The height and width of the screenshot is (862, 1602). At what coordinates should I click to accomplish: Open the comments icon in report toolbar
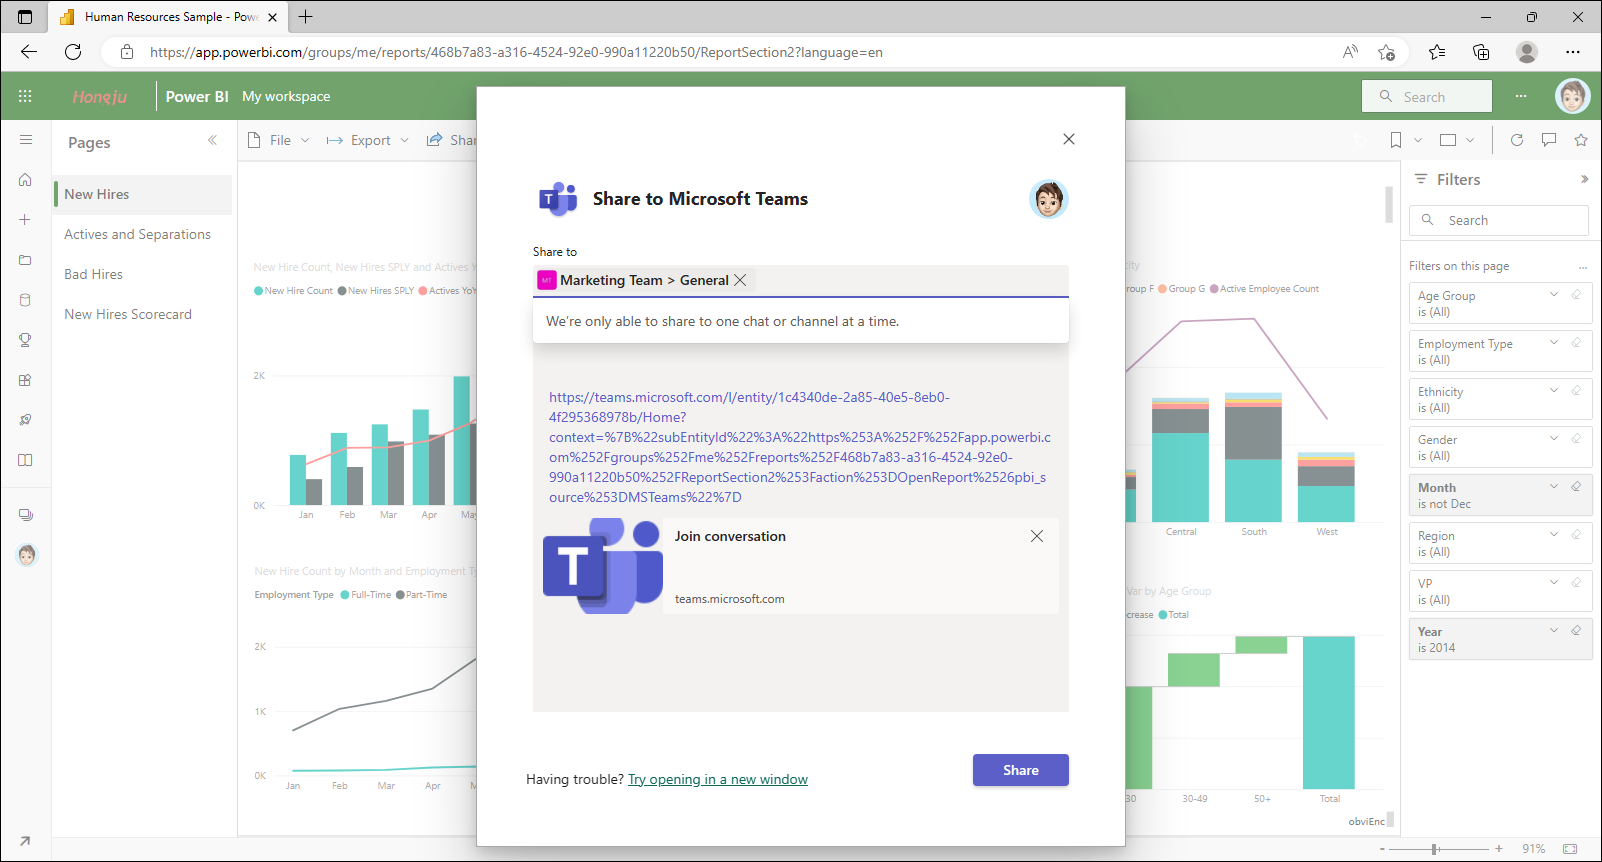pyautogui.click(x=1549, y=140)
